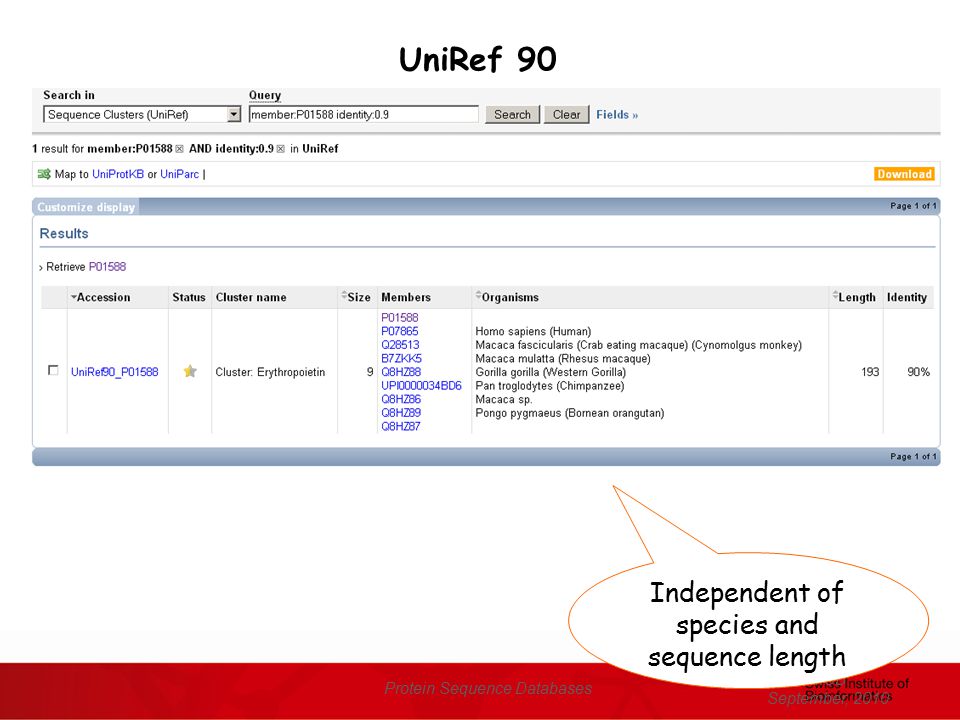The height and width of the screenshot is (720, 960).
Task: Open the Search in dropdown arrow
Action: (233, 114)
